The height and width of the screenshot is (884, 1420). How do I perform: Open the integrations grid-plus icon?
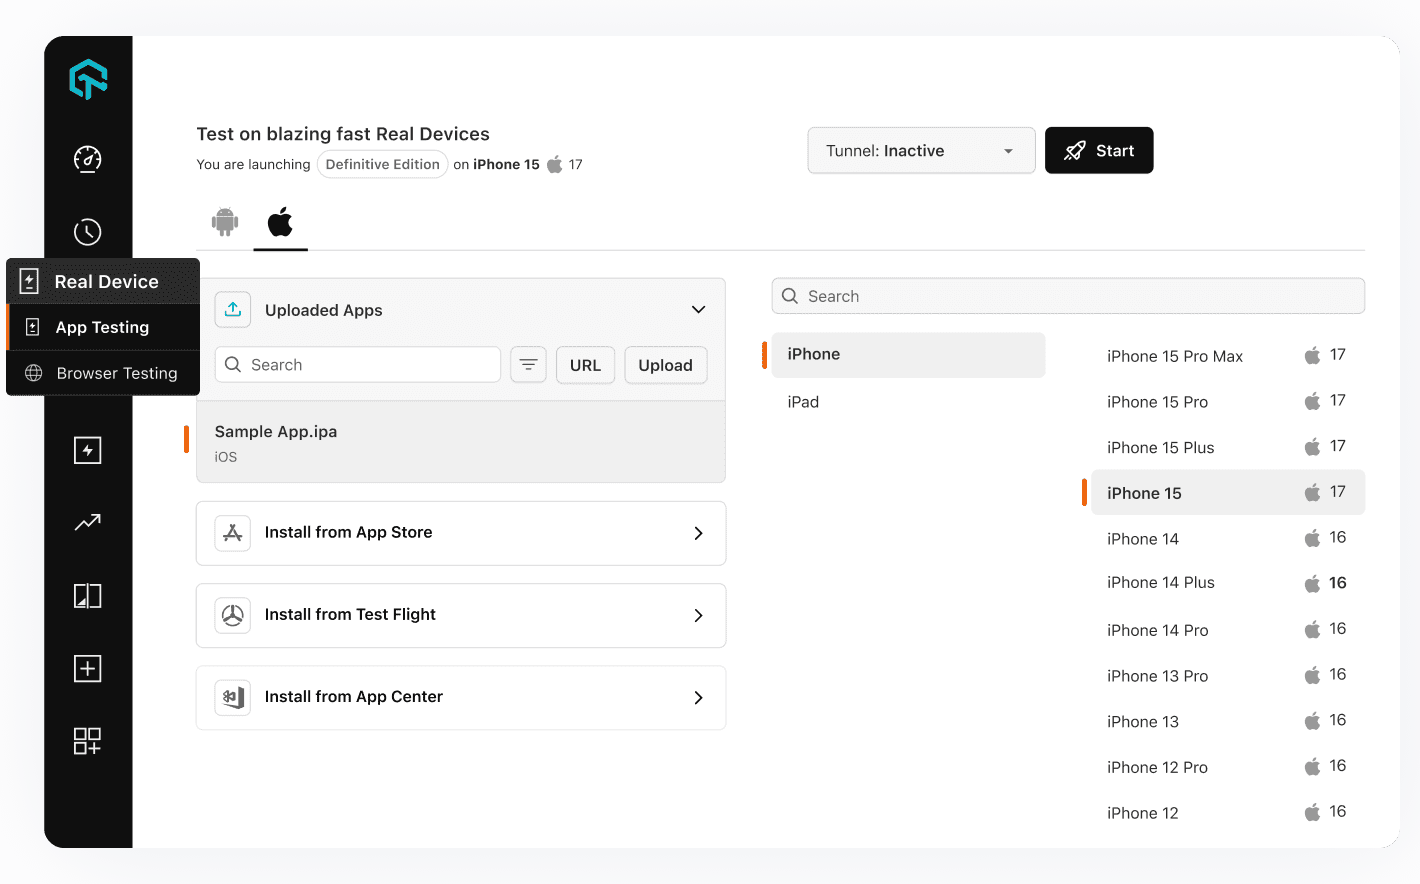tap(88, 741)
